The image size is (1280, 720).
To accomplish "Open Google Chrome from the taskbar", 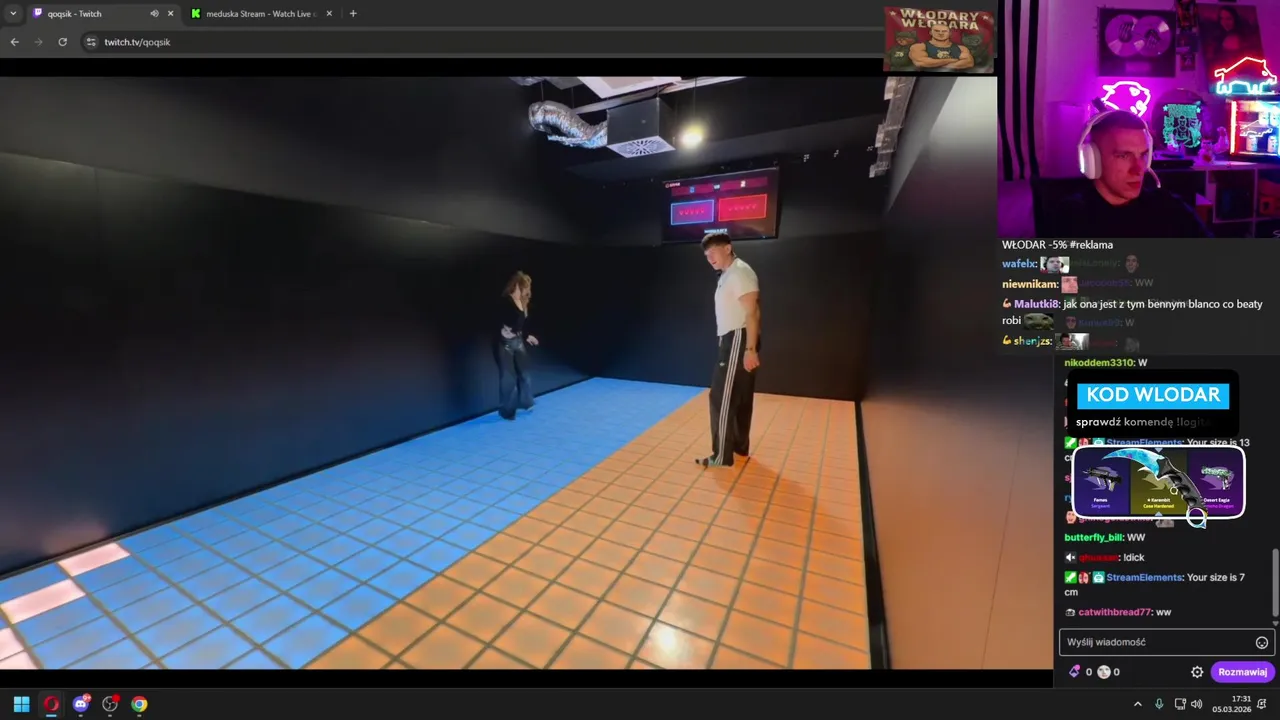I will pos(139,704).
